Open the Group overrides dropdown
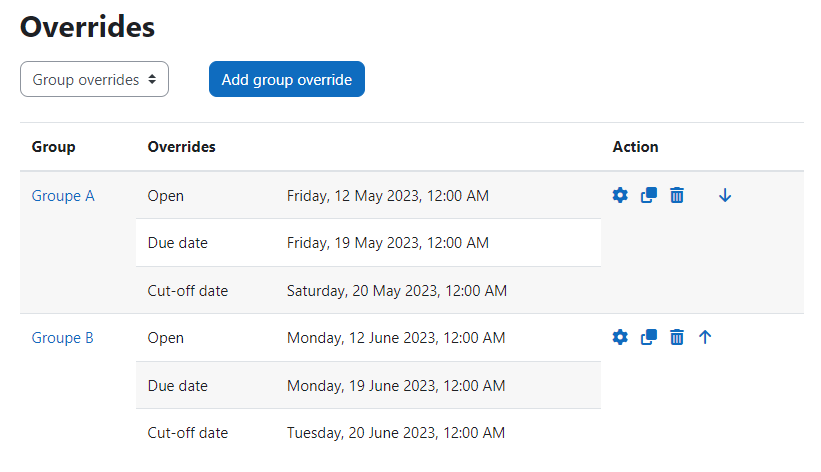 pos(94,79)
